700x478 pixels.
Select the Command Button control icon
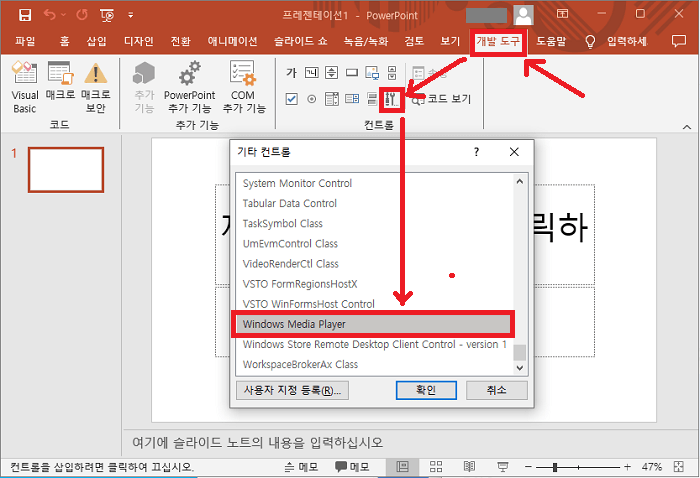tap(352, 73)
